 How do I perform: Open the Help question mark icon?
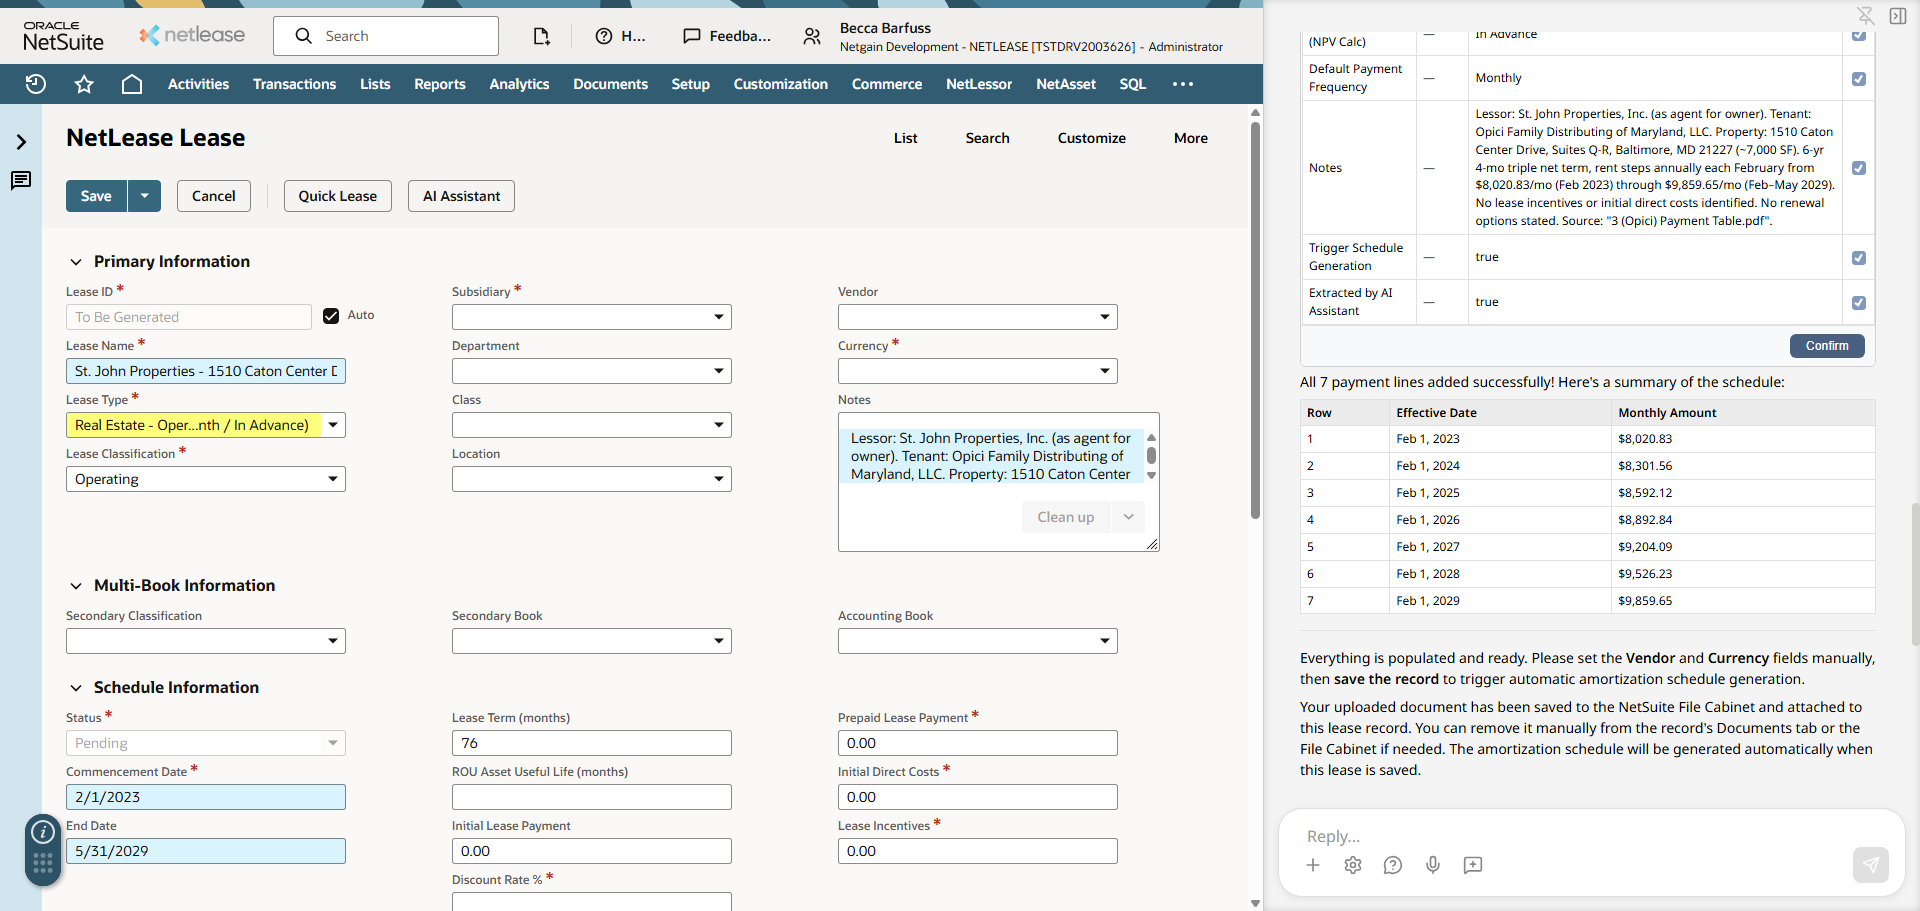tap(604, 36)
